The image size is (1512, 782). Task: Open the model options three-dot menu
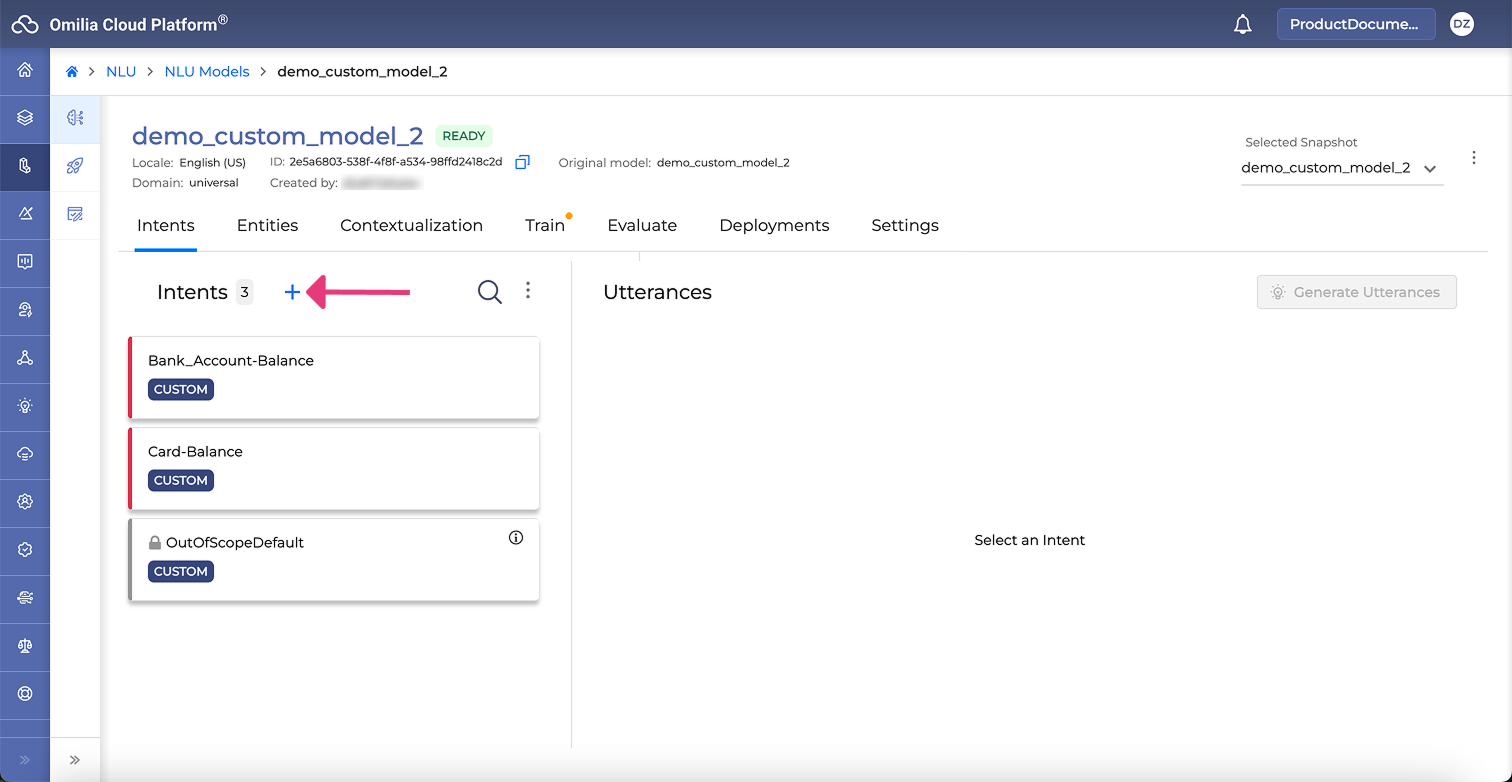click(x=1473, y=158)
